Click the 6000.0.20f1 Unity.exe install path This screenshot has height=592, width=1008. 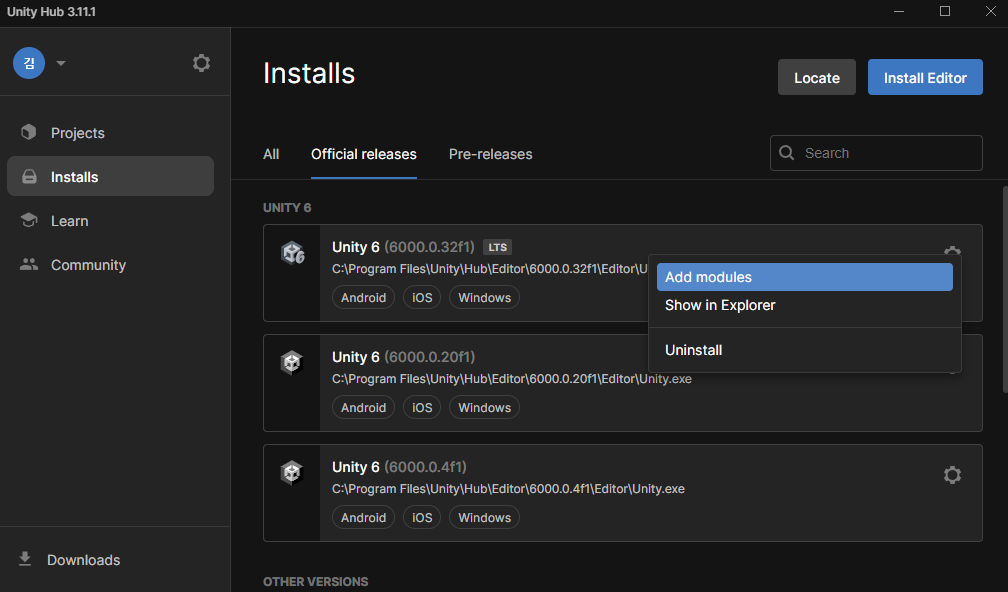point(512,379)
